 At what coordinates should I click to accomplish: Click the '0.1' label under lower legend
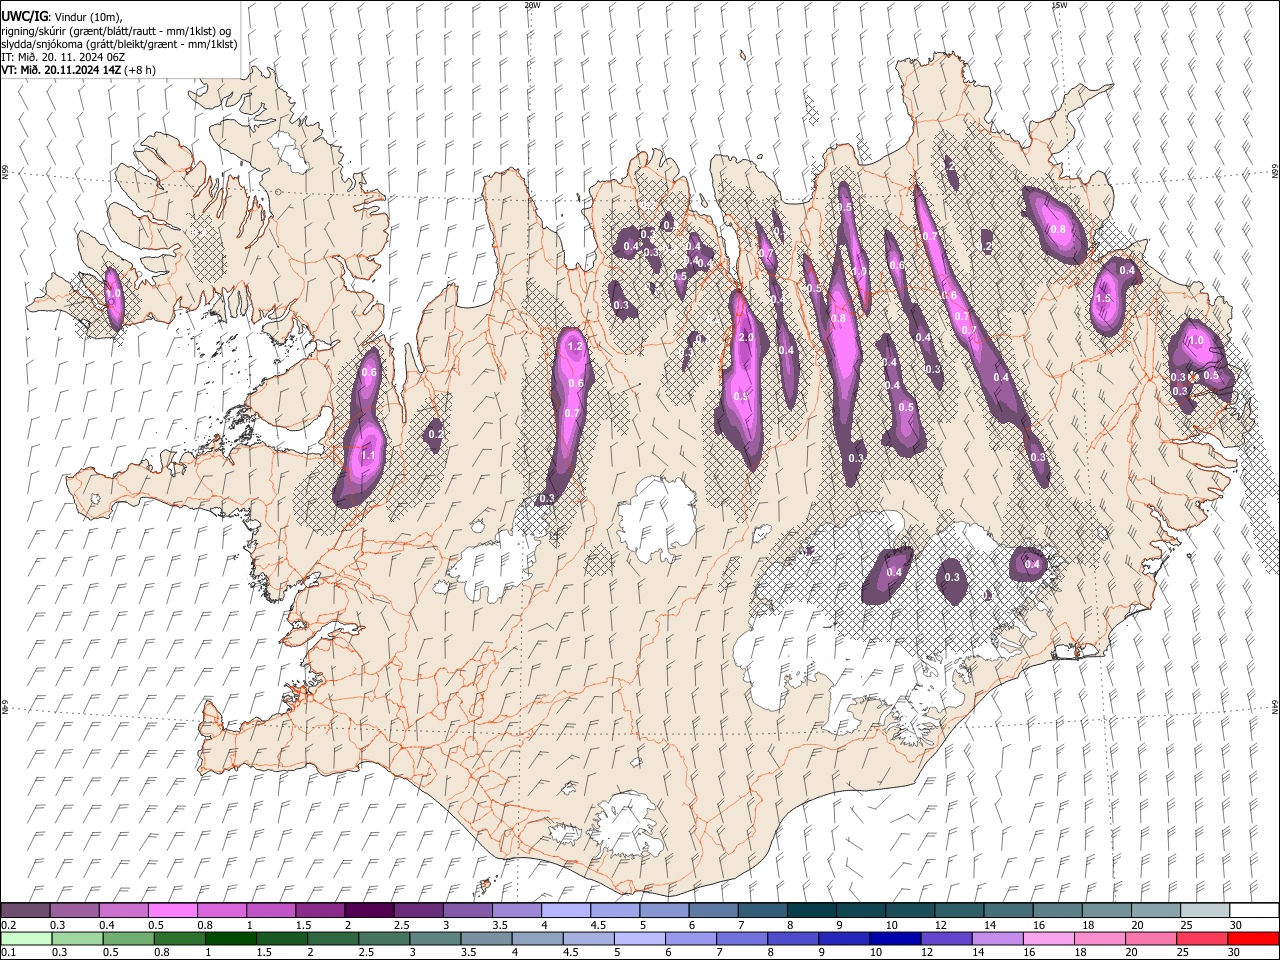point(9,952)
